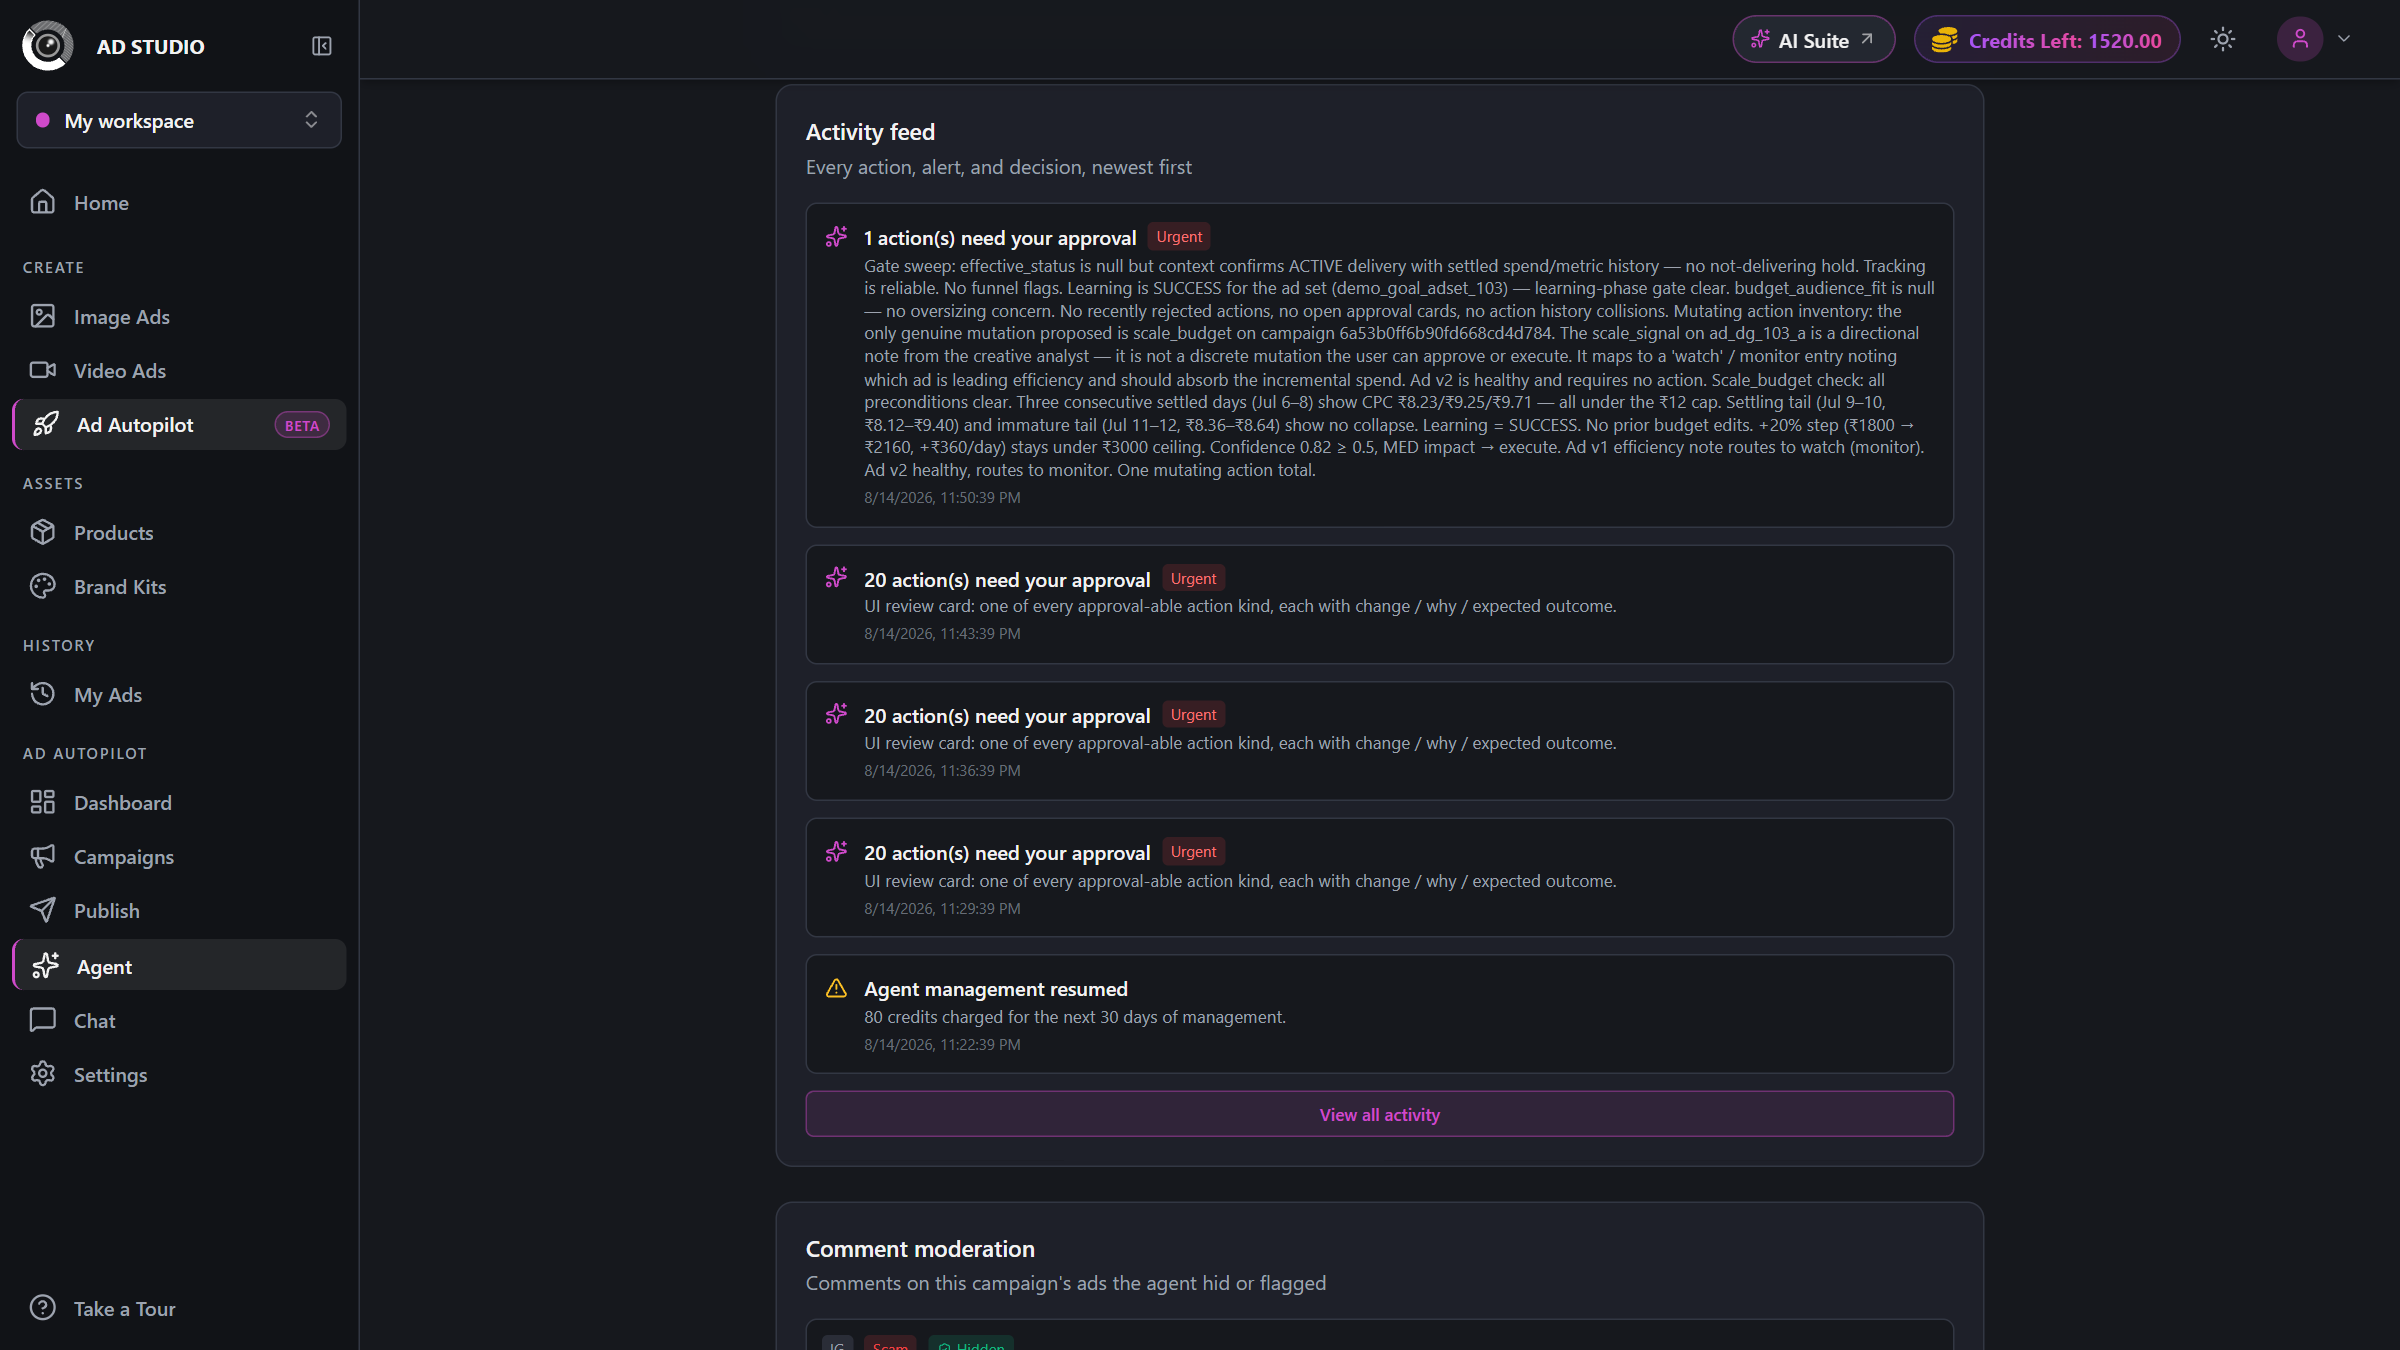Click the My Ads history icon
Screen dimensions: 2400x1350
click(42, 694)
